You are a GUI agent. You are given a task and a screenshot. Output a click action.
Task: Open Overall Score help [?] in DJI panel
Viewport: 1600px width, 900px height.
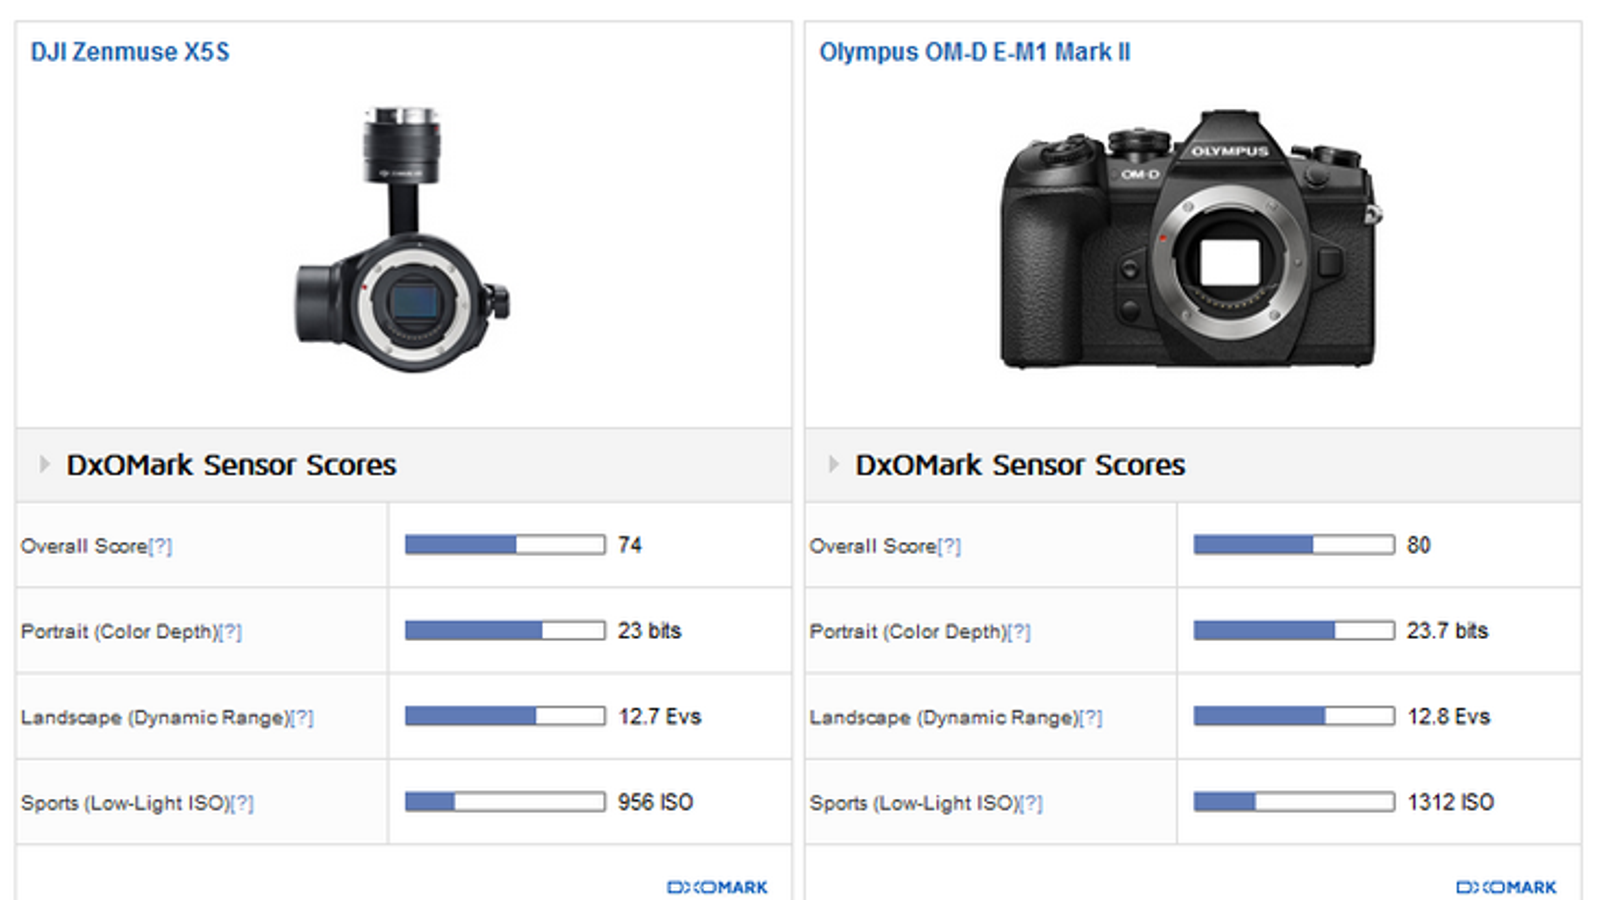pyautogui.click(x=160, y=547)
